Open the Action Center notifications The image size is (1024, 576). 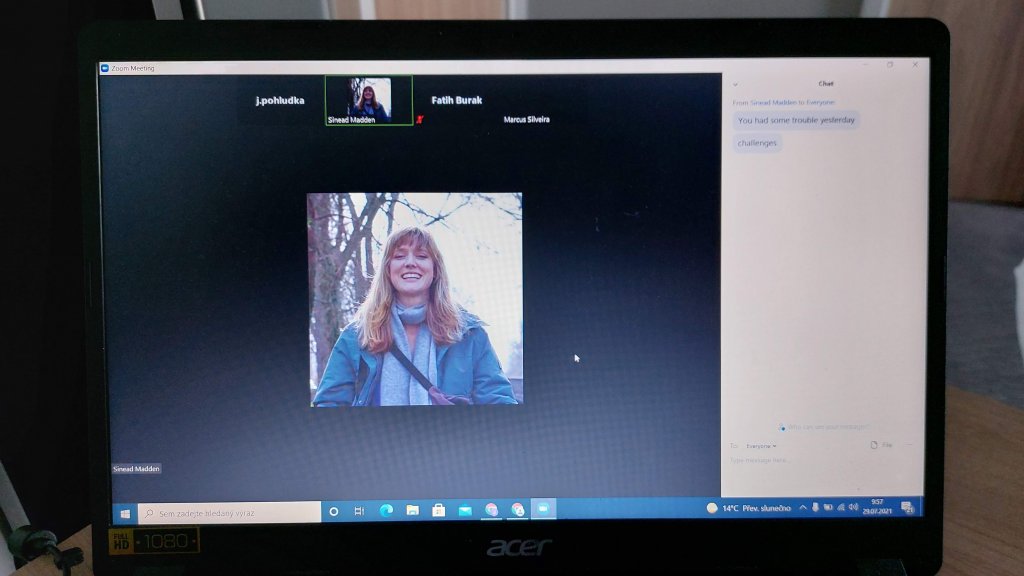click(x=906, y=507)
